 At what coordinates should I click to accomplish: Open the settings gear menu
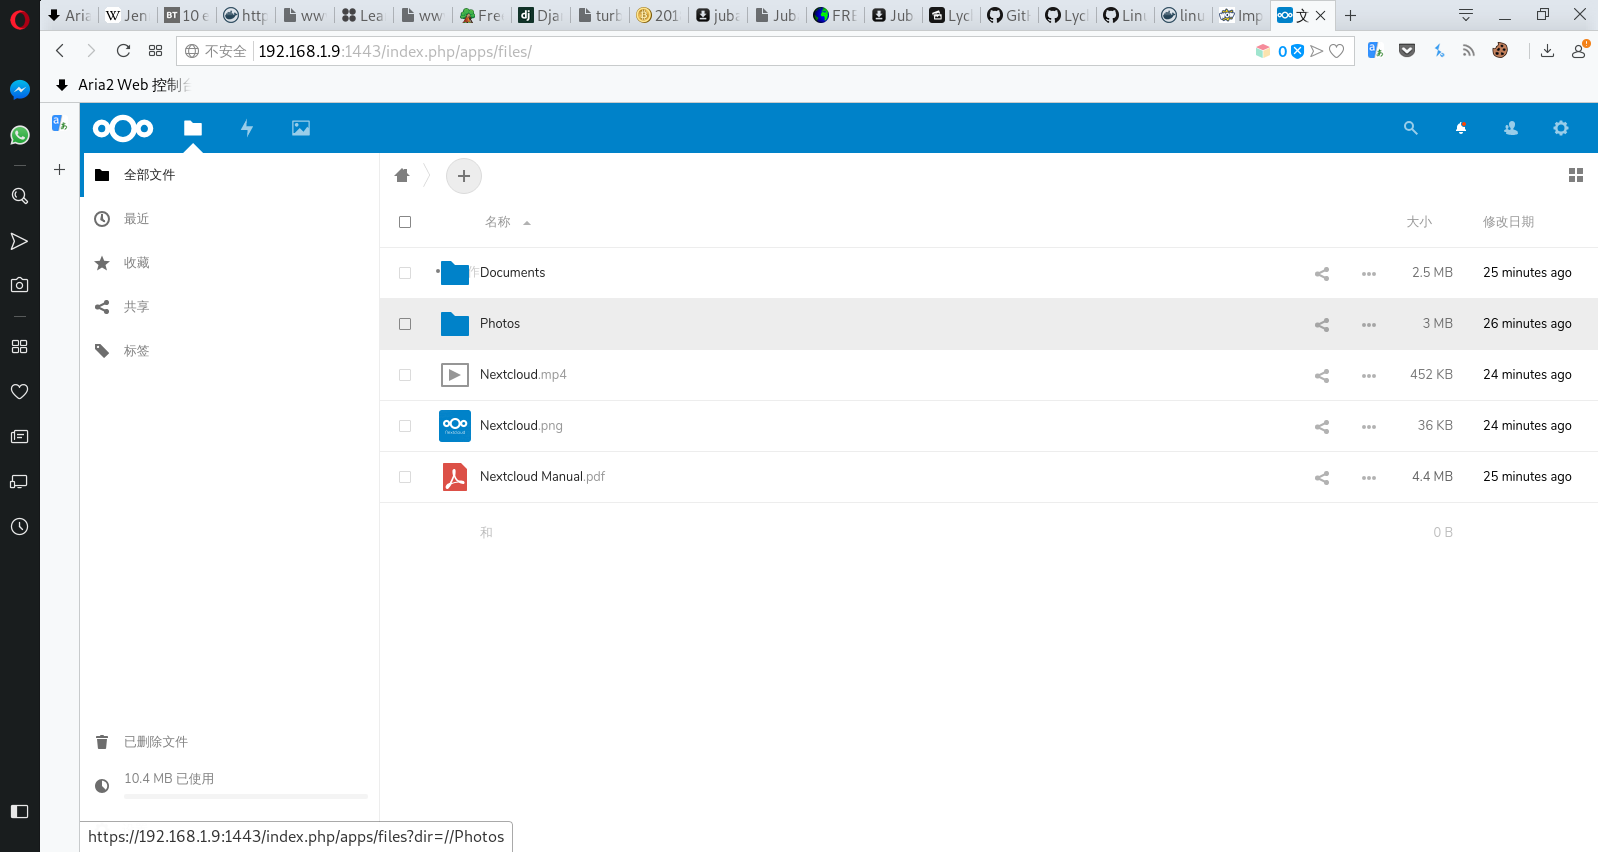1561,128
